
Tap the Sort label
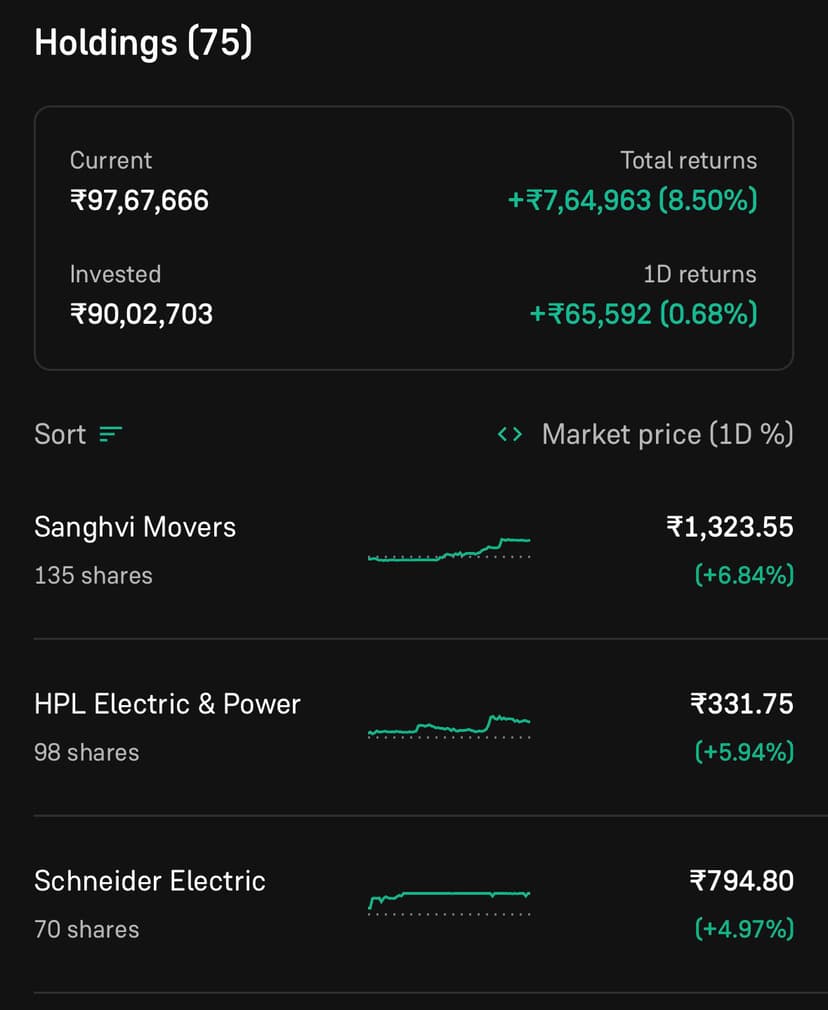60,434
